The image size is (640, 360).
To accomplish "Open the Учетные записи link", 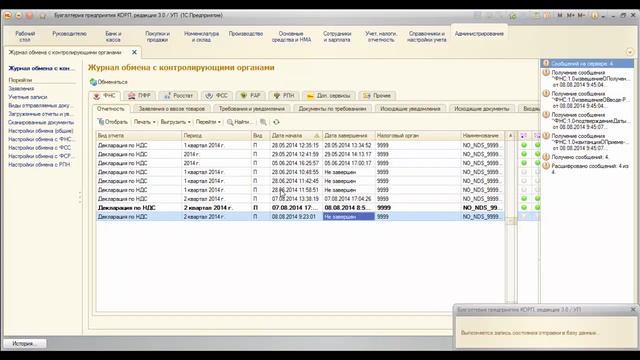I will (28, 97).
